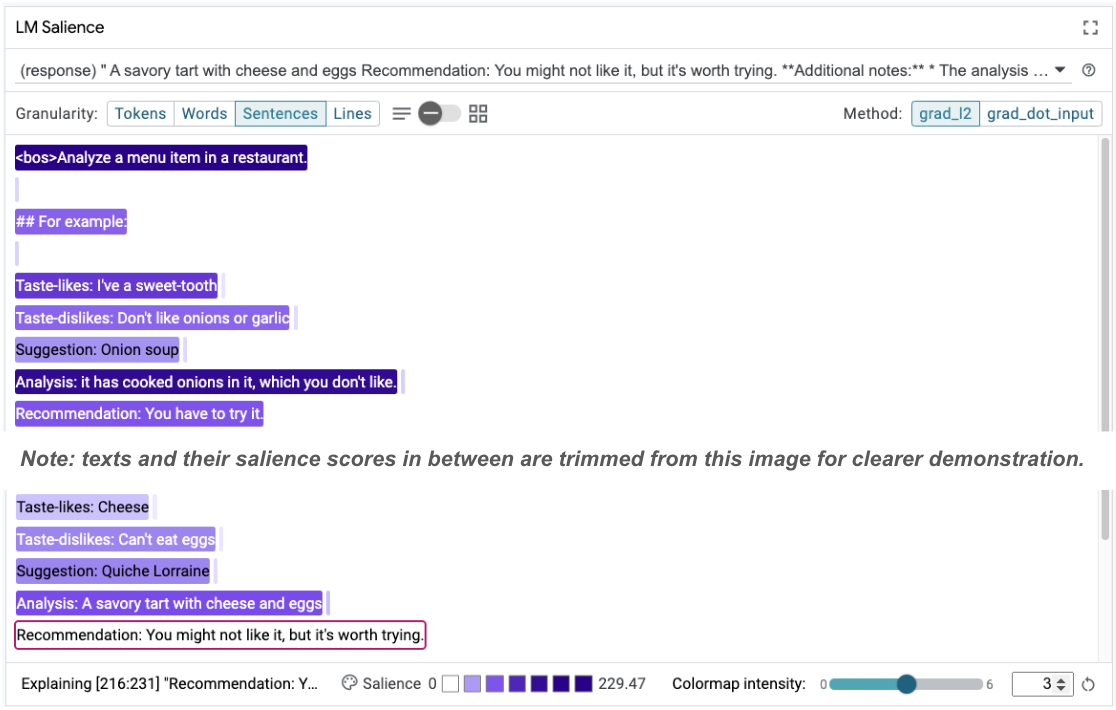Viewport: 1116px width, 710px height.
Task: Switch granularity to Lines
Action: 352,114
